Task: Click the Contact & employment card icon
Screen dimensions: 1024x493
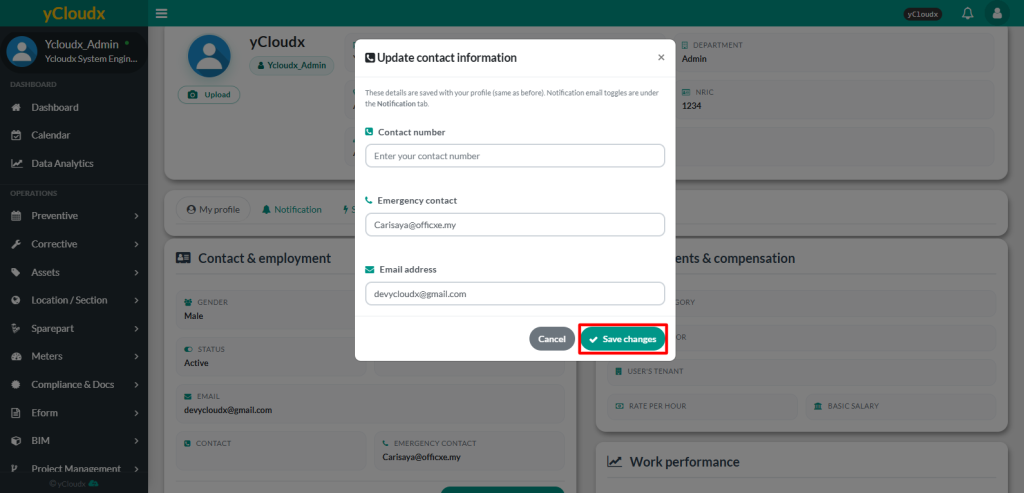Action: point(184,258)
